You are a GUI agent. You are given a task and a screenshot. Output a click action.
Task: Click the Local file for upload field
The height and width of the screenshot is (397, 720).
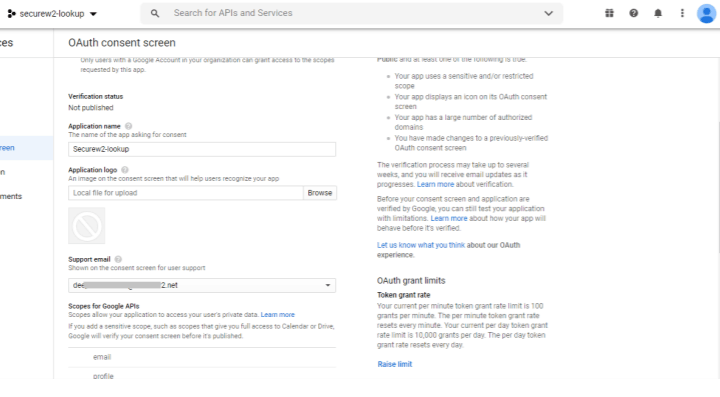point(186,193)
